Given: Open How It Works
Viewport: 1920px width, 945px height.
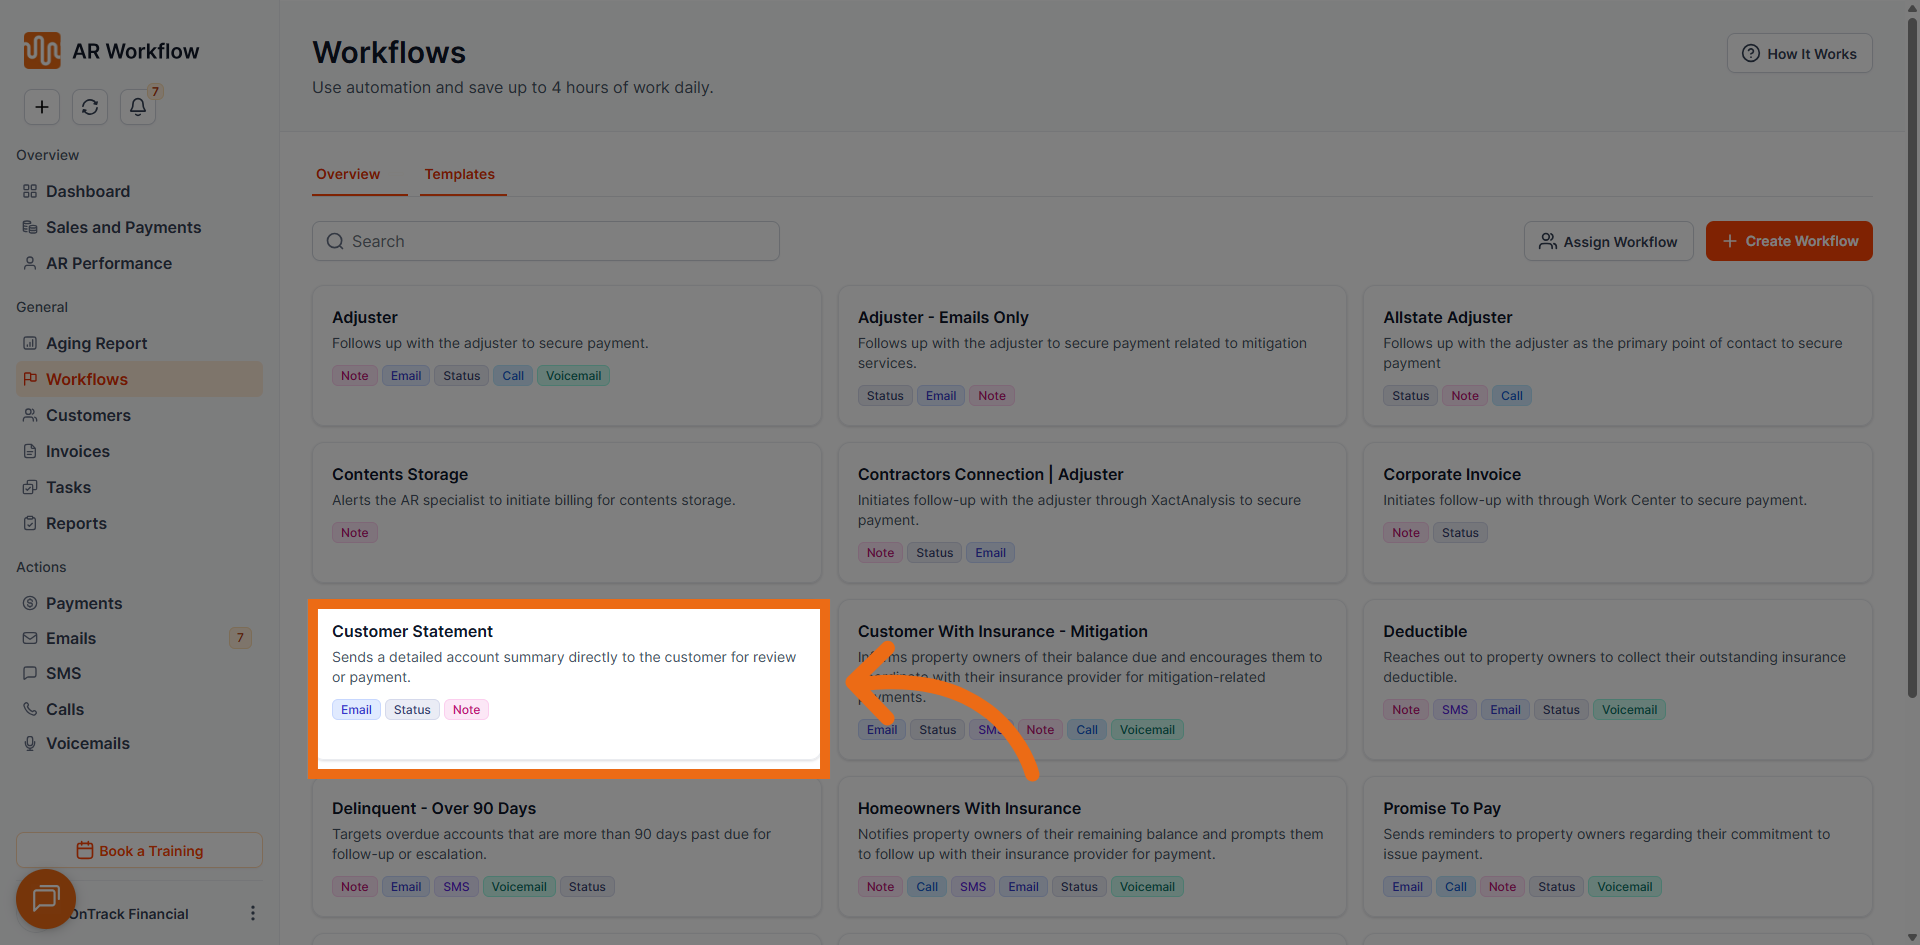Looking at the screenshot, I should click(1798, 53).
